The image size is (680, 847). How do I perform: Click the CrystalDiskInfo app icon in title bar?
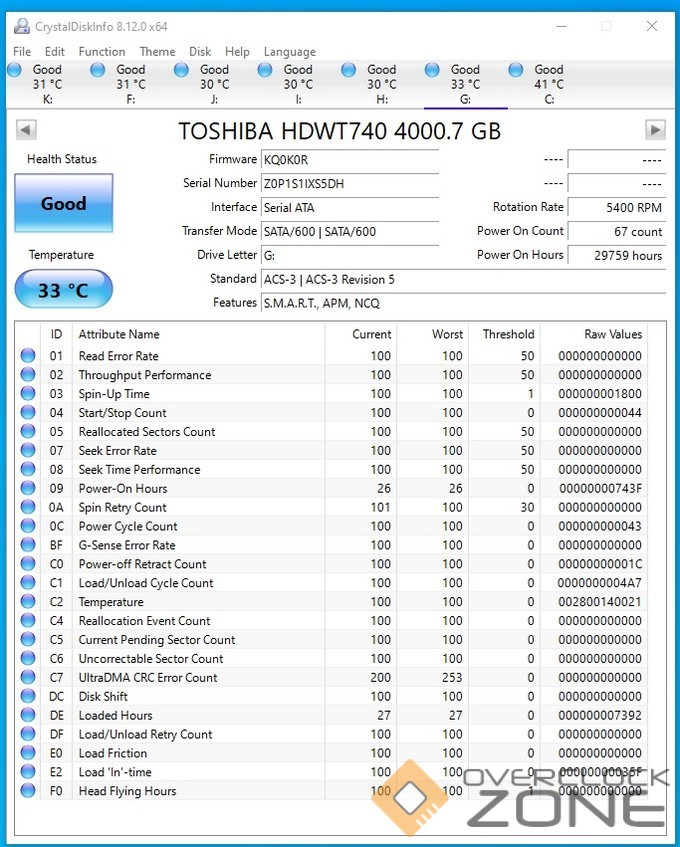pyautogui.click(x=19, y=27)
